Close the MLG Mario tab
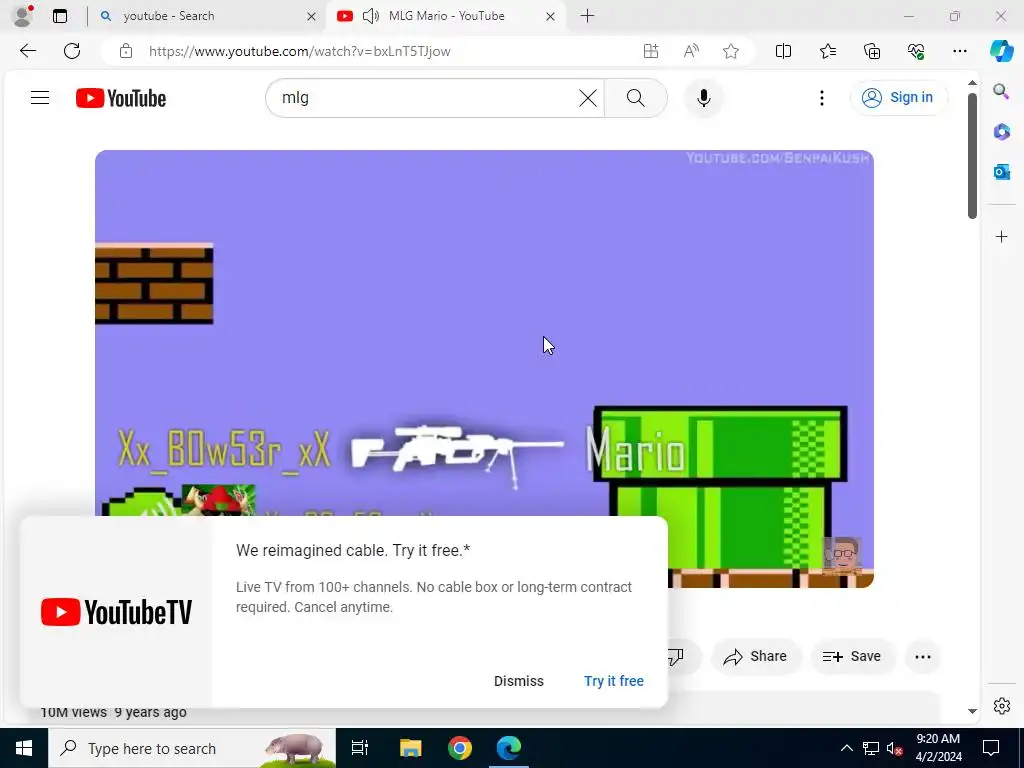The height and width of the screenshot is (768, 1024). coord(551,16)
